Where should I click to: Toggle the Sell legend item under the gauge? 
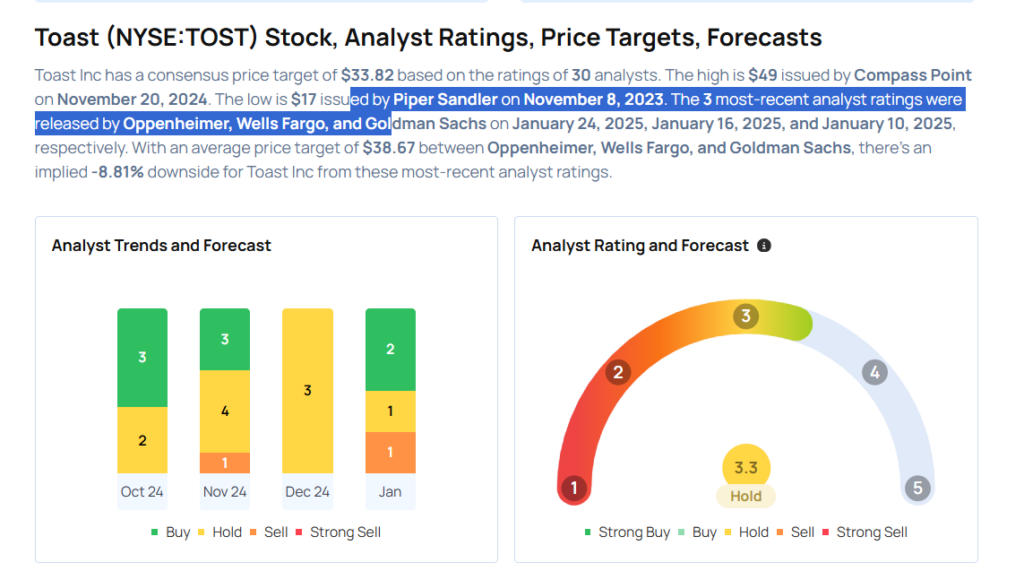click(x=795, y=532)
